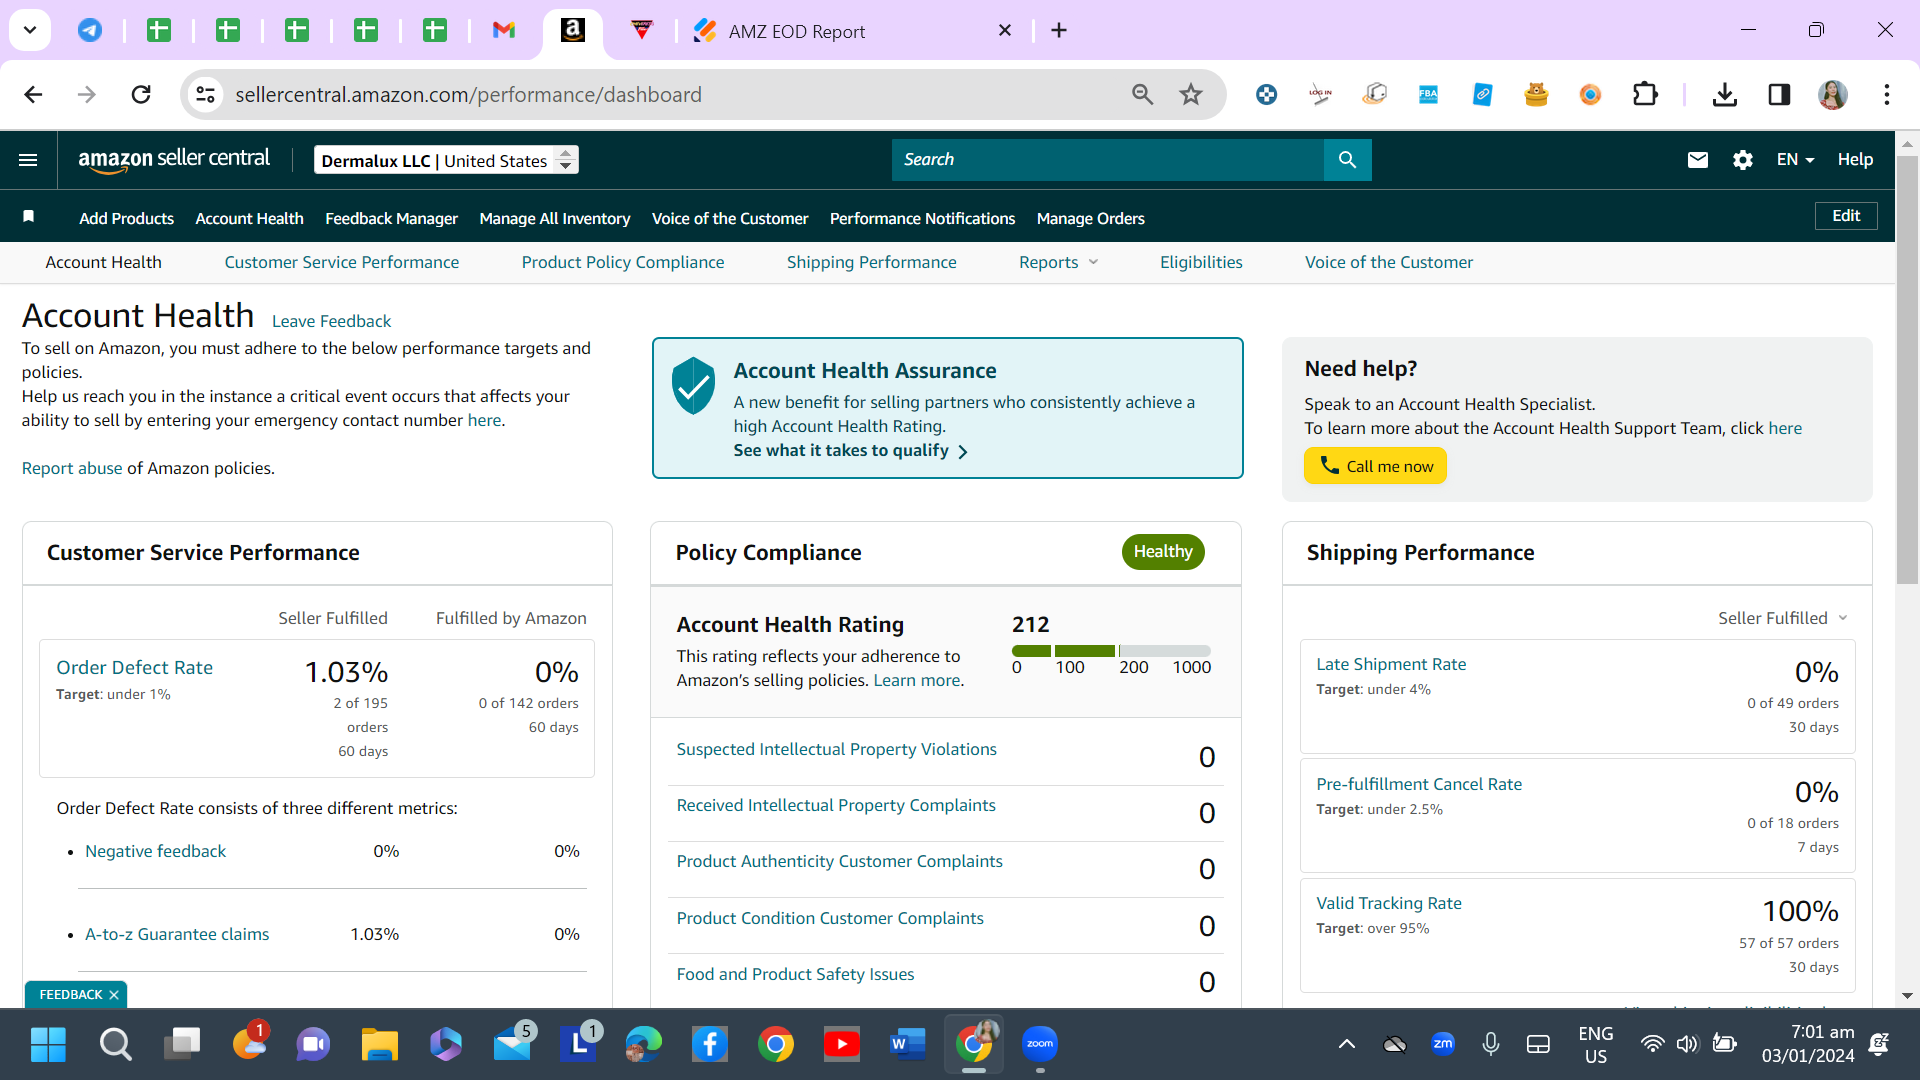The image size is (1920, 1080).
Task: Go back to the previous page
Action: 33,94
